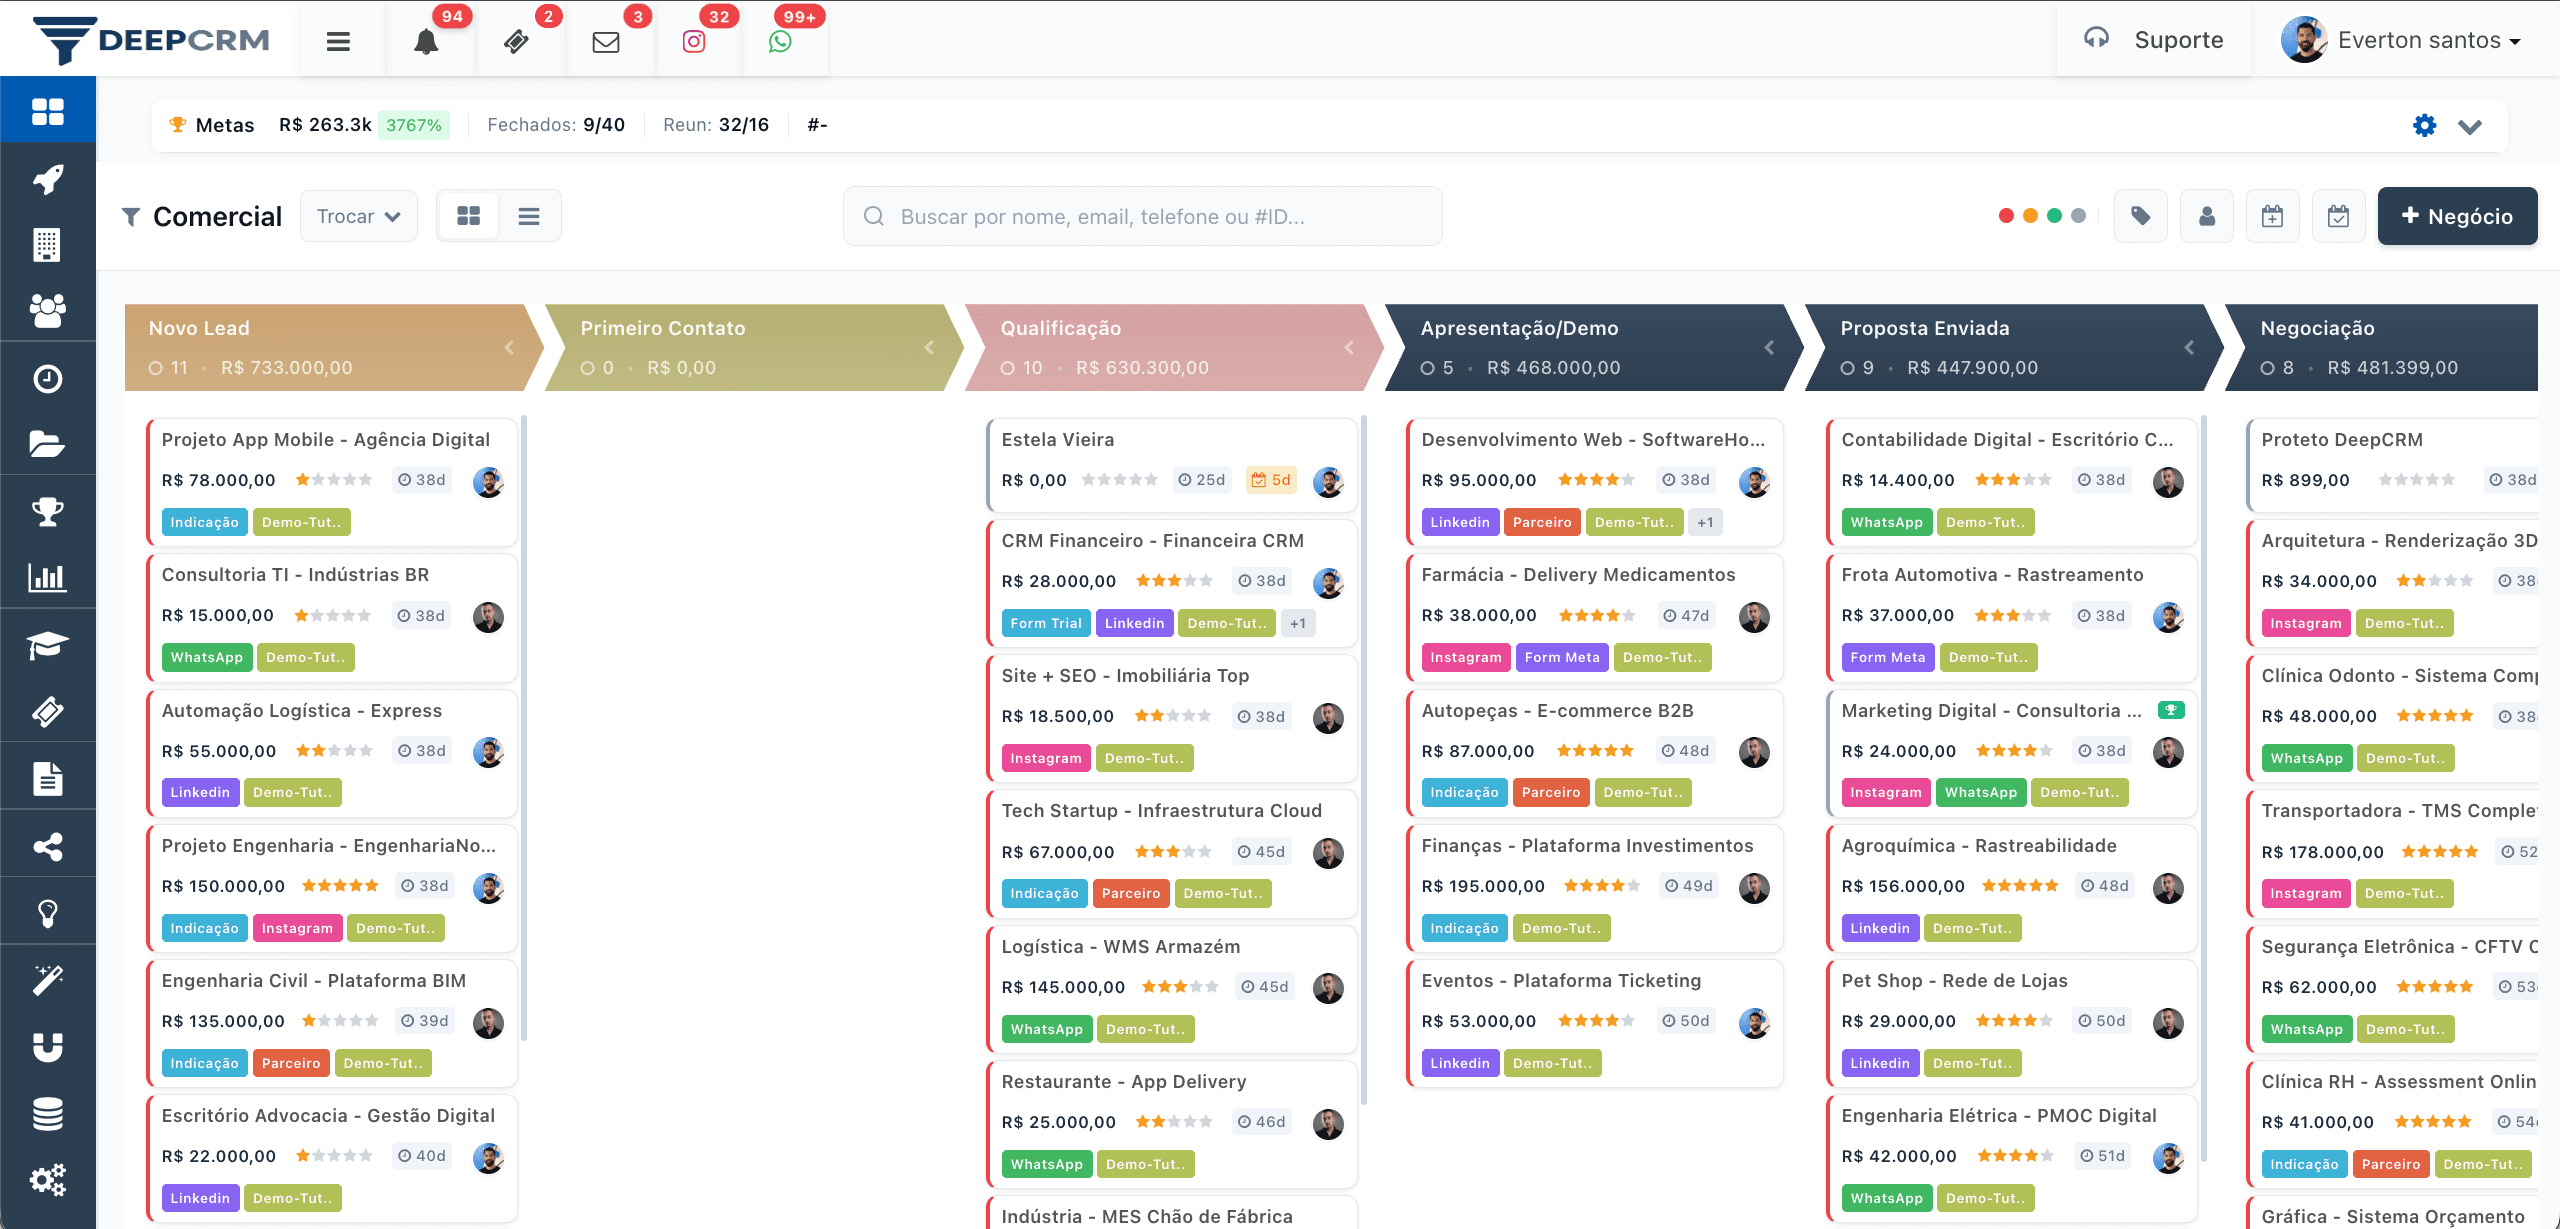
Task: Switch to list view in the pipeline toolbar
Action: click(x=529, y=215)
